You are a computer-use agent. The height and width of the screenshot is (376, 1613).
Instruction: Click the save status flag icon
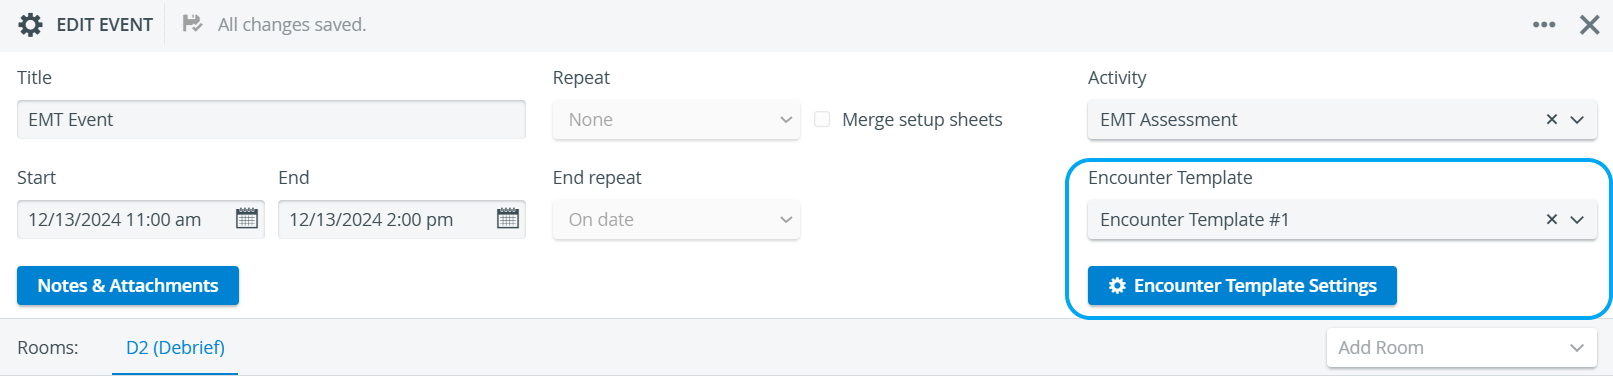coord(192,24)
